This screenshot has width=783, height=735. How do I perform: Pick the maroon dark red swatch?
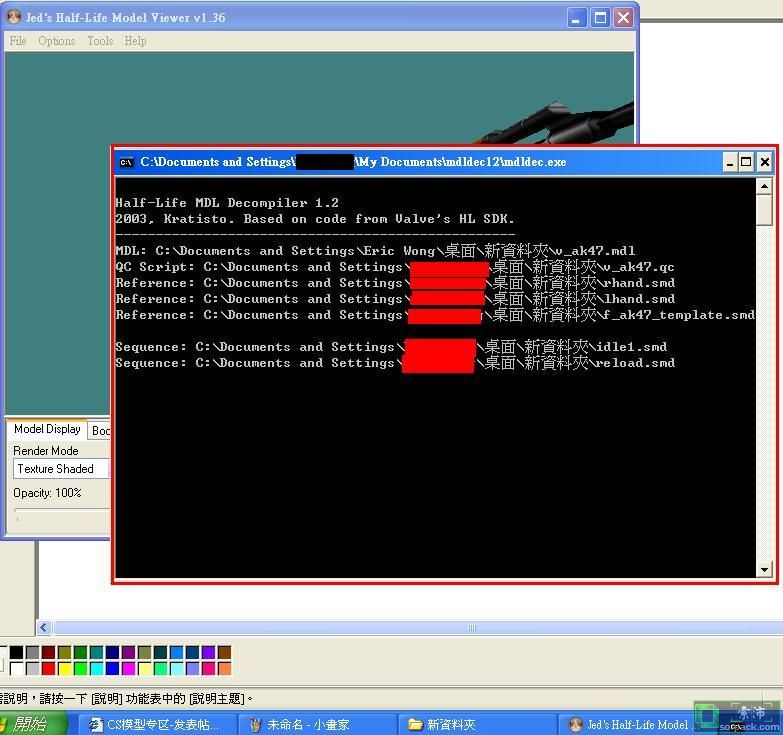pyautogui.click(x=48, y=652)
